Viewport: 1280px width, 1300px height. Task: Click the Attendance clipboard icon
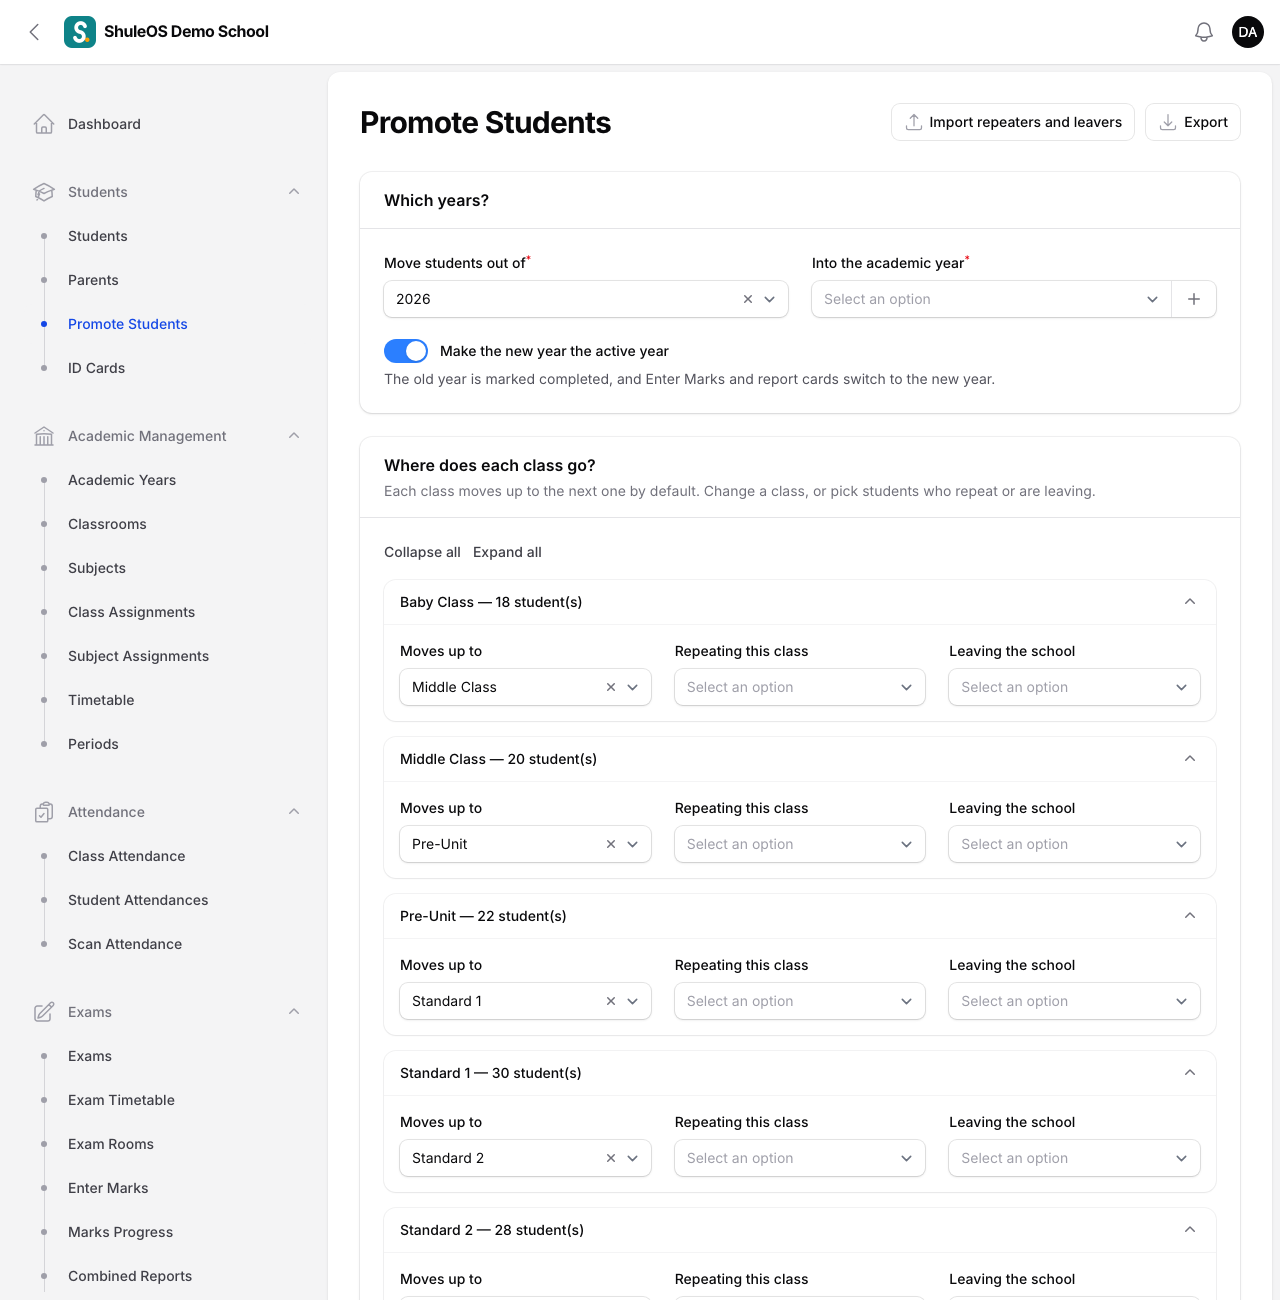(44, 812)
